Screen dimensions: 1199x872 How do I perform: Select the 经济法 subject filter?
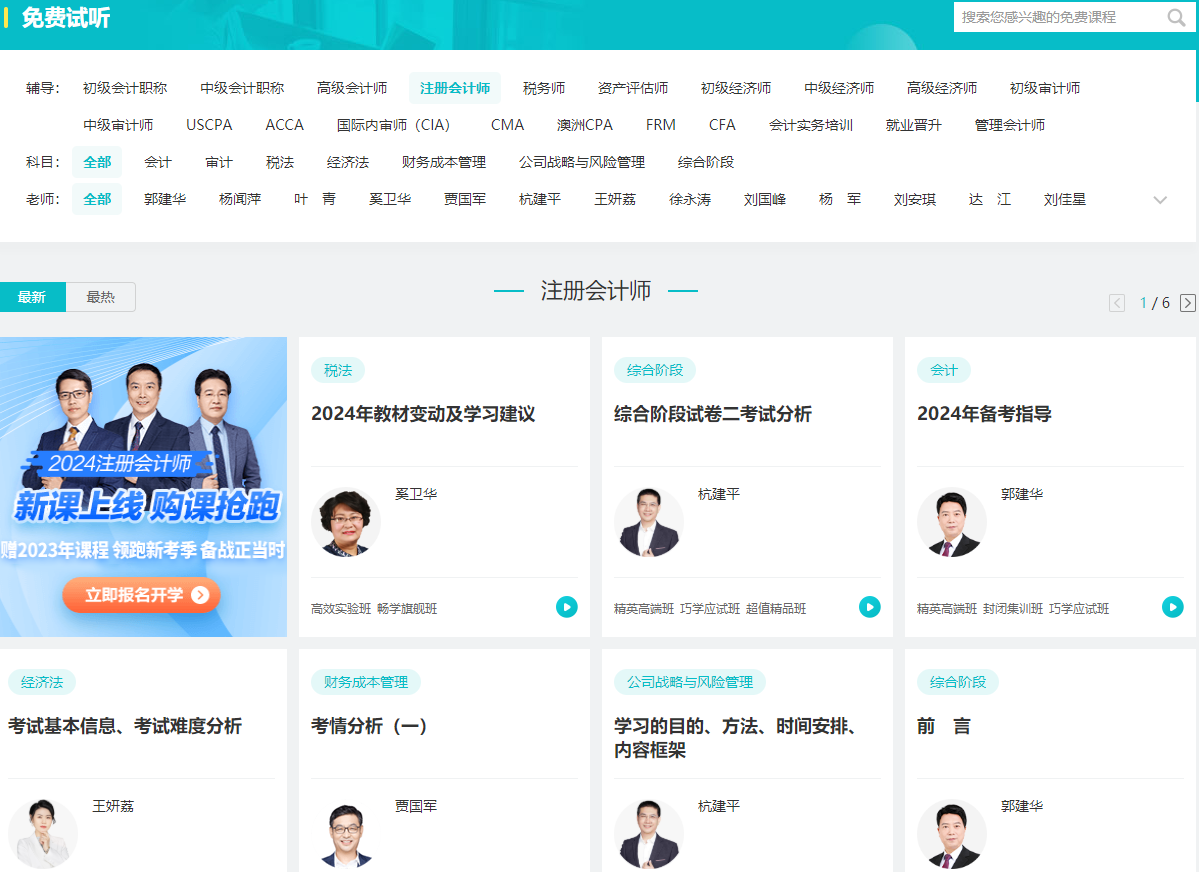click(x=347, y=161)
